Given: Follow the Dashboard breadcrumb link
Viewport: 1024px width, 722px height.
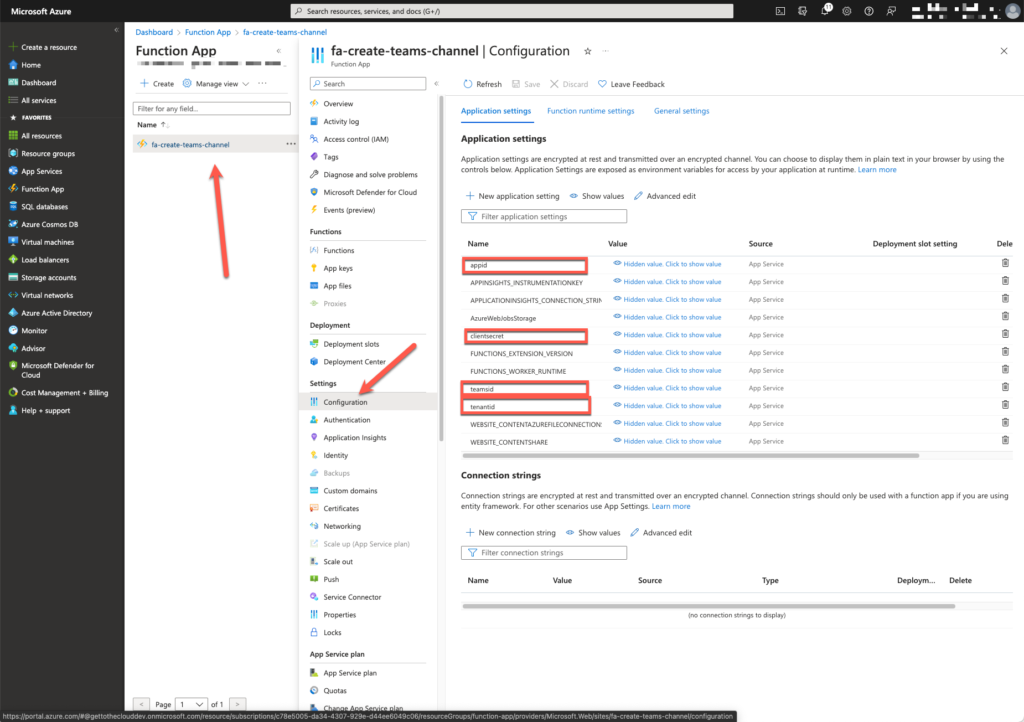Looking at the screenshot, I should [x=154, y=32].
